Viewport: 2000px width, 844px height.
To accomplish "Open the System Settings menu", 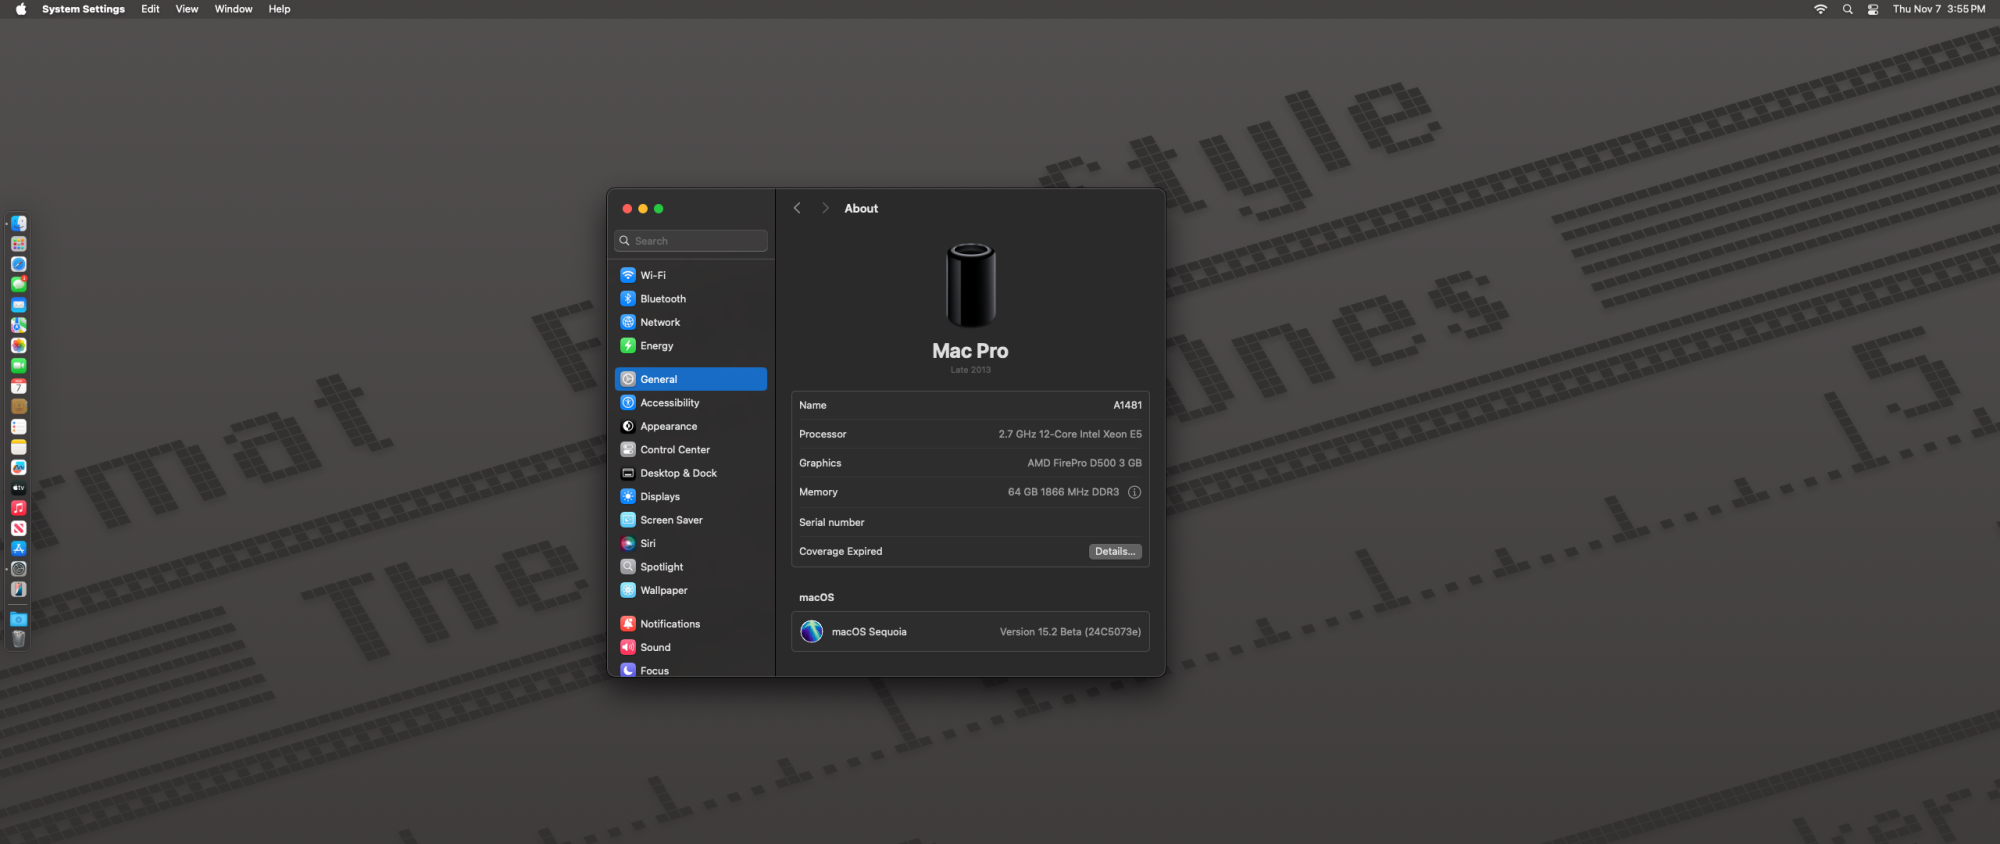I will (83, 9).
